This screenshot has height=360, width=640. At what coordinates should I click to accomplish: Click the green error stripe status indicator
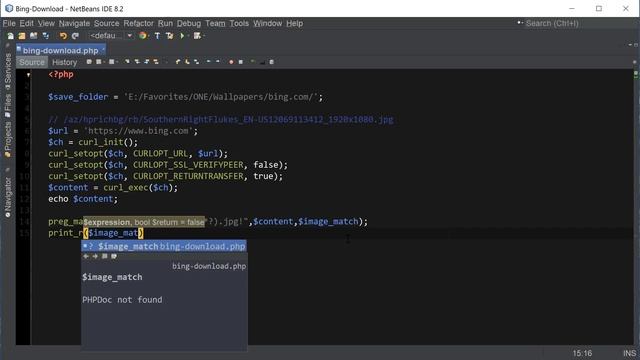(636, 74)
